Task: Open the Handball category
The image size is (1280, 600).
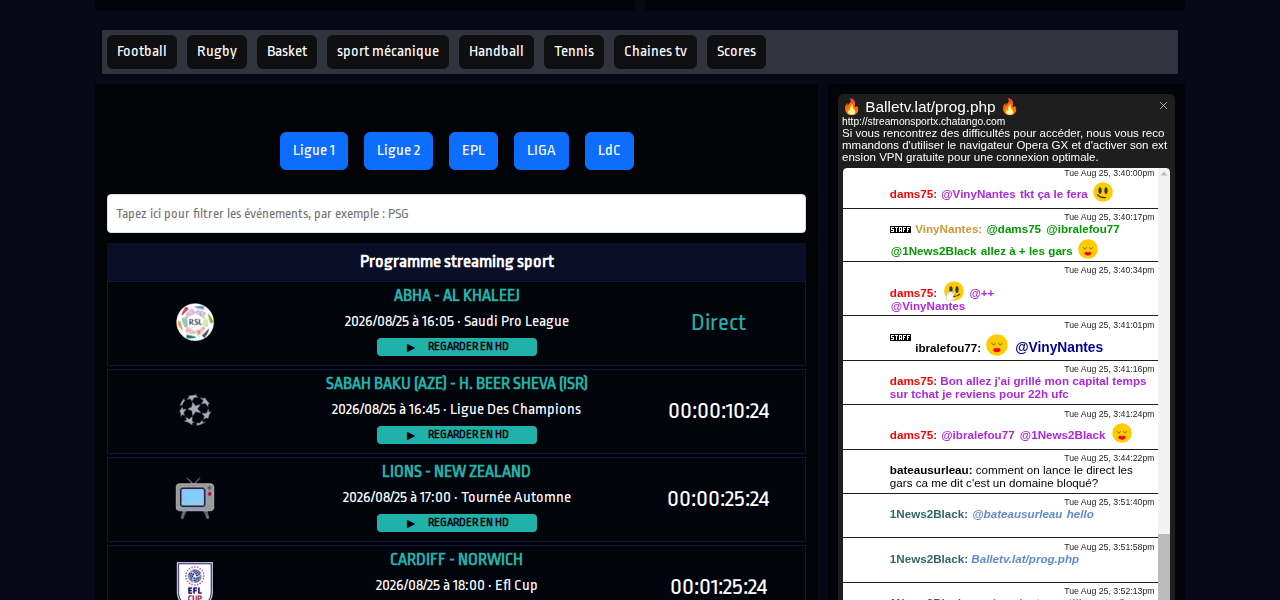Action: tap(496, 52)
